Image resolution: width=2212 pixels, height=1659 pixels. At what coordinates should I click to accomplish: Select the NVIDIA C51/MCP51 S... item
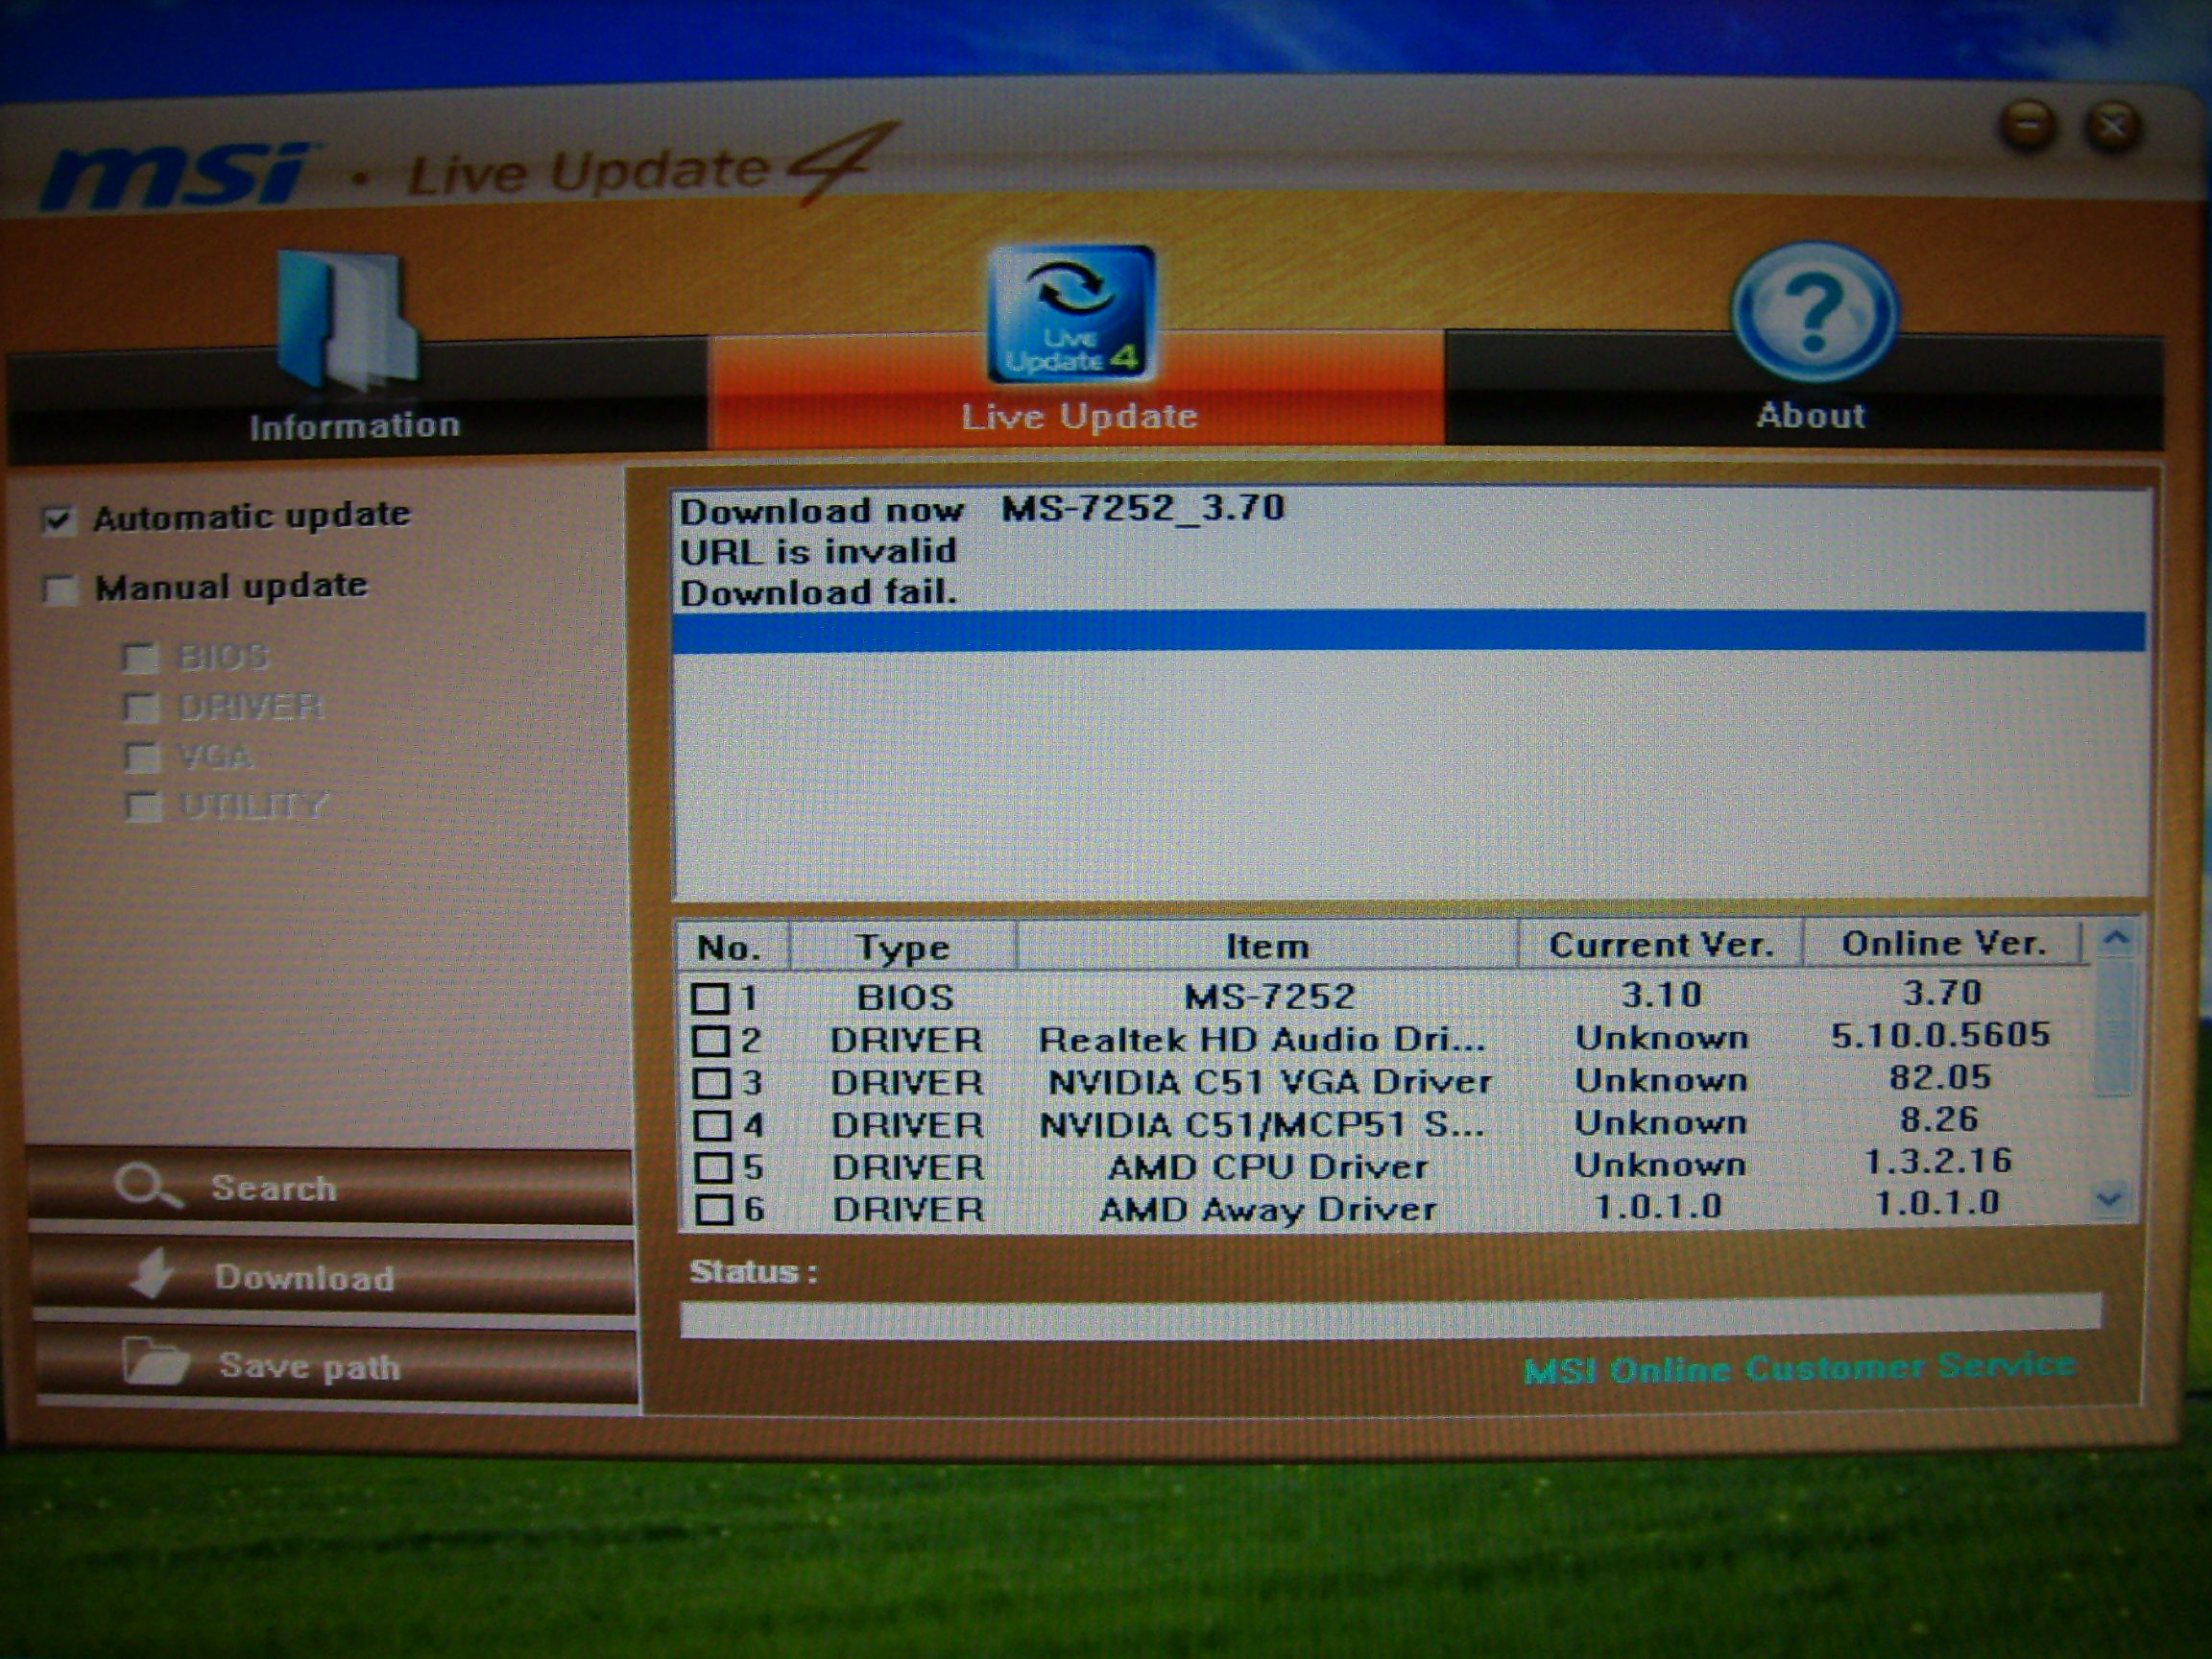coord(1262,1124)
